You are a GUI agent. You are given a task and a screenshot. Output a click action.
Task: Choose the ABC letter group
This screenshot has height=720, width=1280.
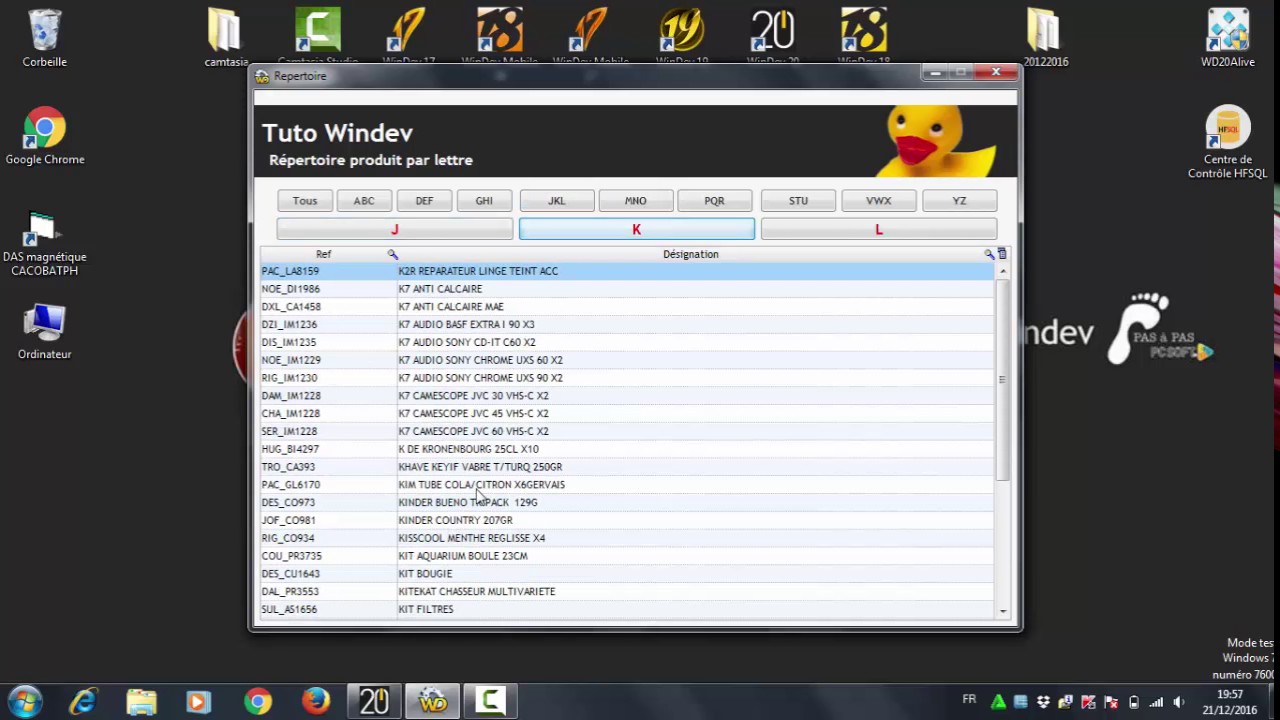364,201
